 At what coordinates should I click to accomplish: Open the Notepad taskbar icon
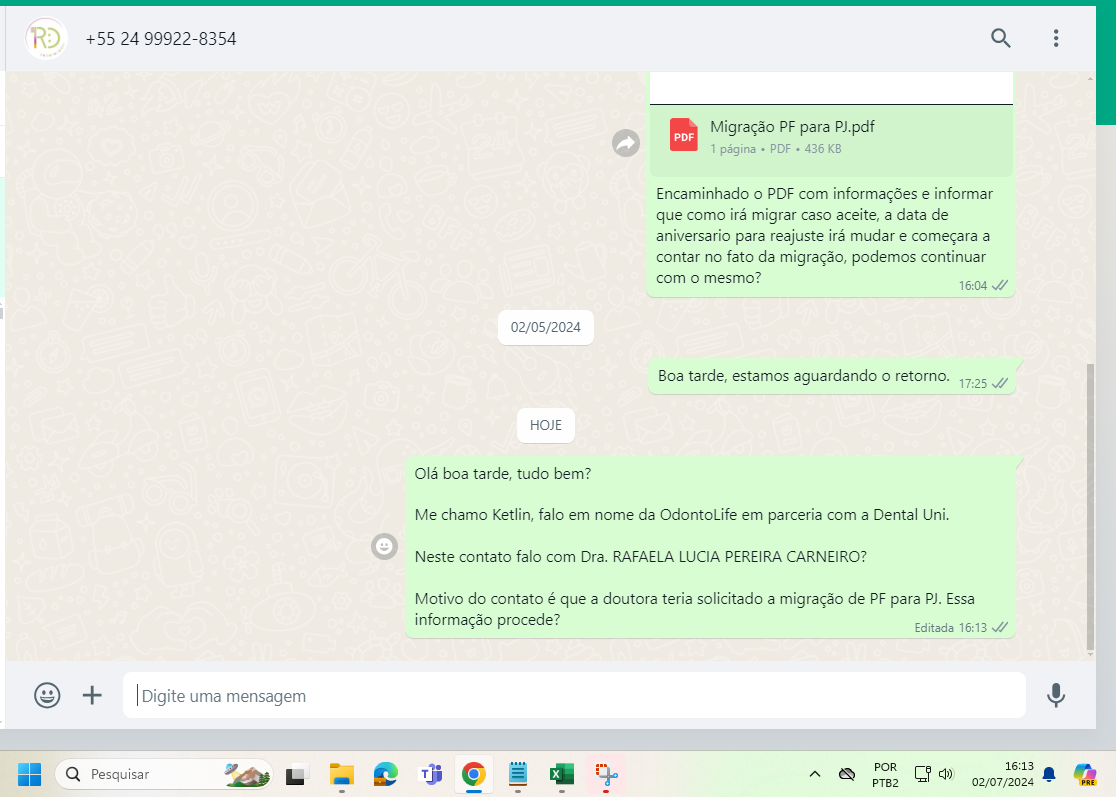(x=517, y=774)
